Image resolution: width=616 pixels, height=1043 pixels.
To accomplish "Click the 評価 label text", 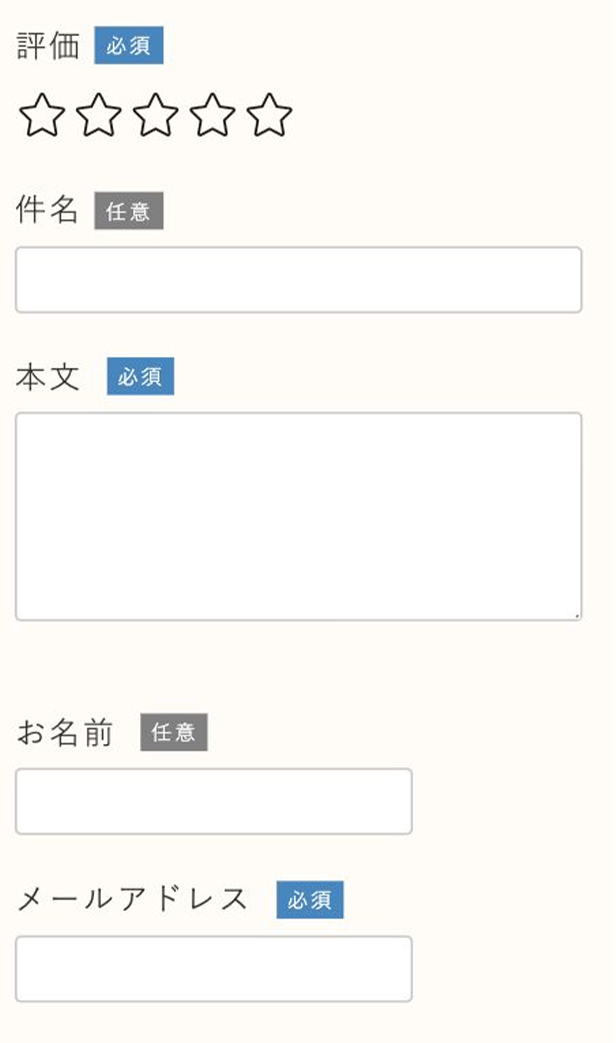I will pos(48,46).
